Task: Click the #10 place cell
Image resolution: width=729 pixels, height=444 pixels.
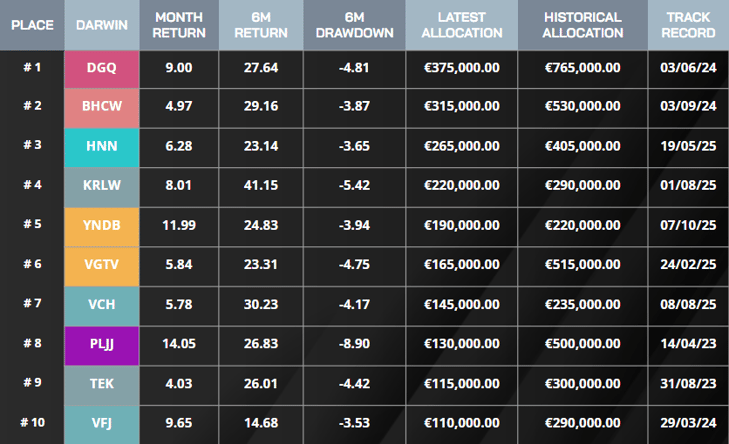Action: [32, 424]
